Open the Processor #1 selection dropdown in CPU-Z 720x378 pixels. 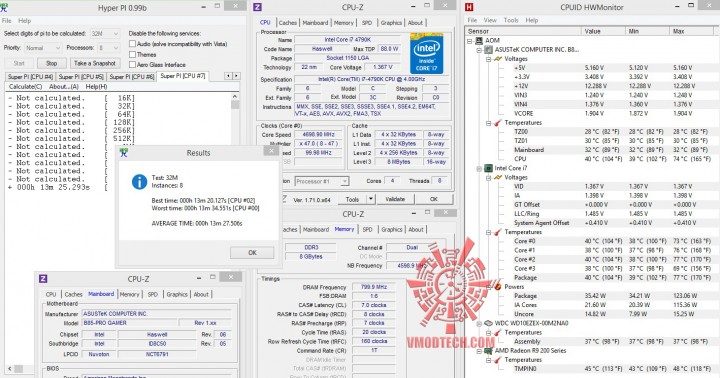[321, 181]
